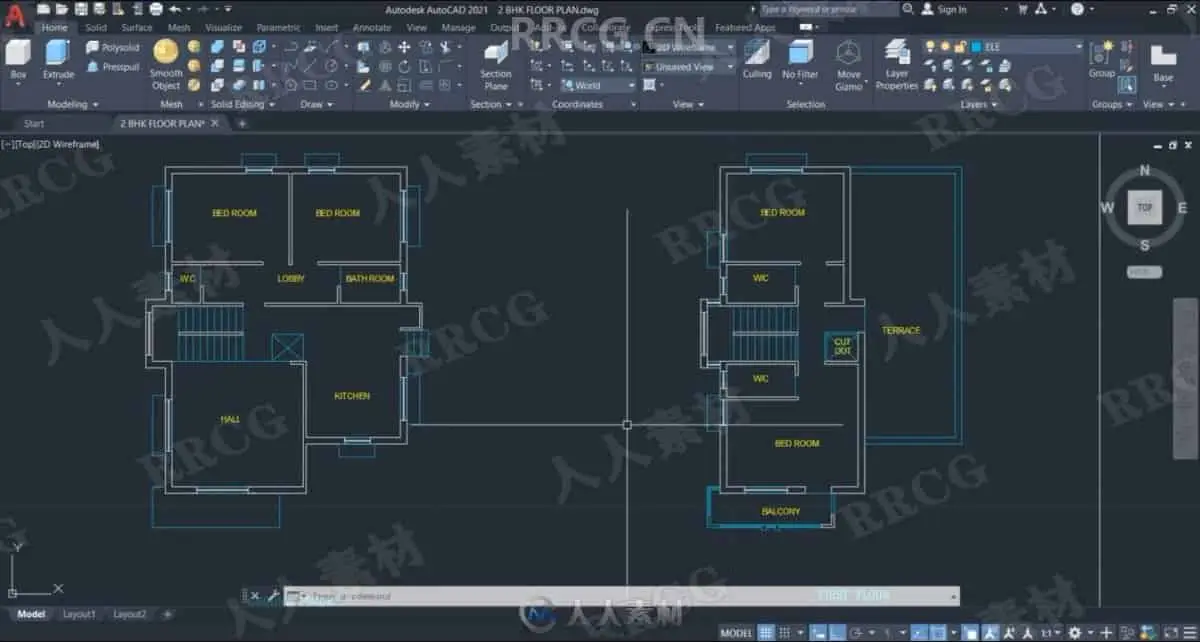Click the Section Plane tool
This screenshot has height=642, width=1200.
click(496, 66)
